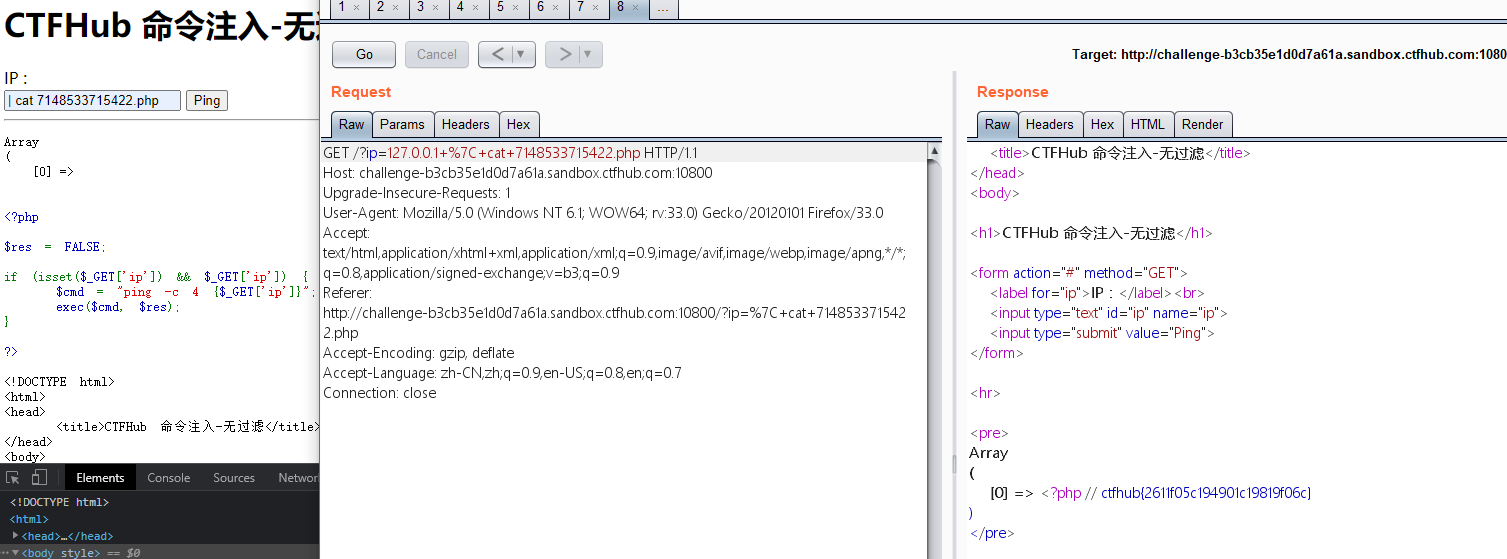Close Repeater tab 1 with its ×
The width and height of the screenshot is (1507, 559).
(356, 7)
